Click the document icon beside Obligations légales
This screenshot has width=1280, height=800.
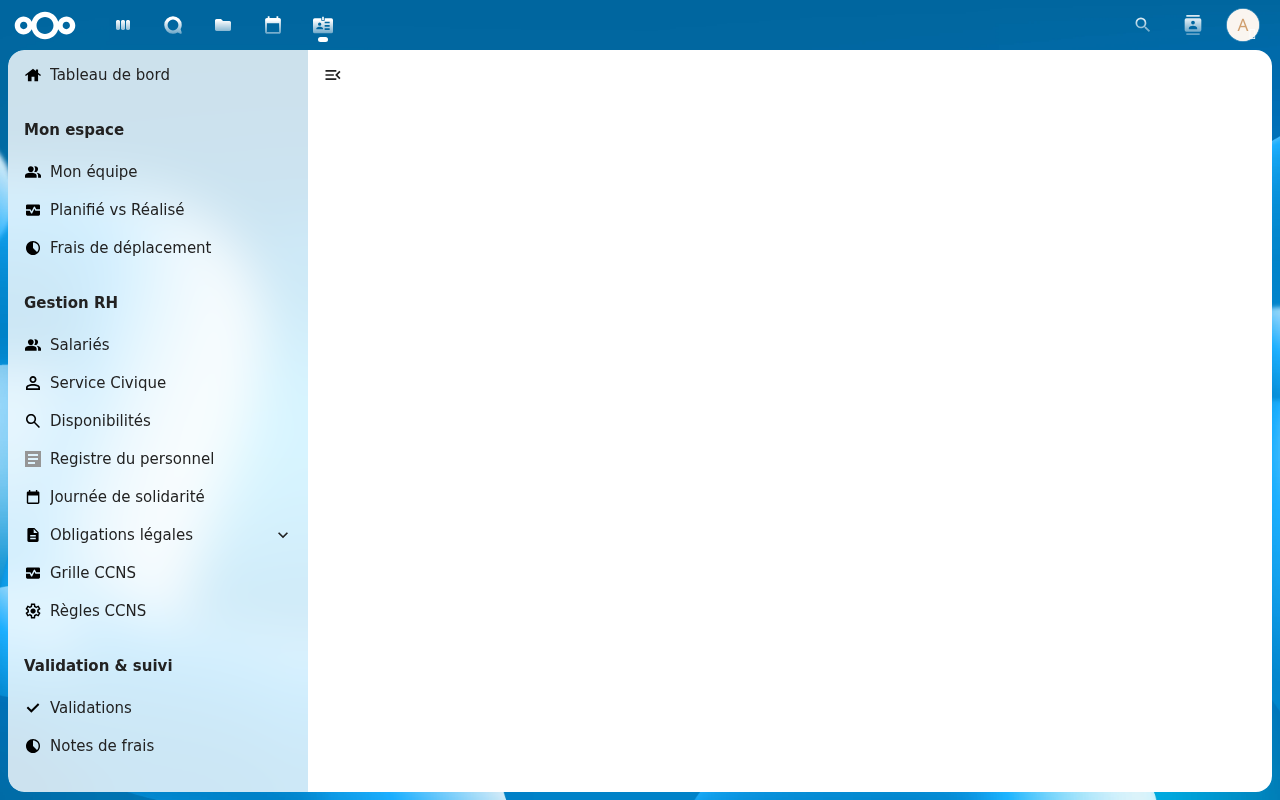click(33, 535)
